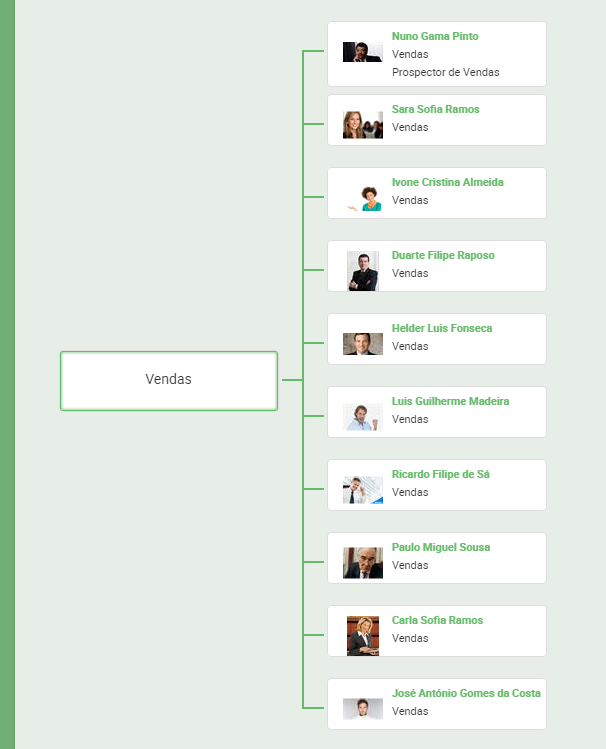Click the Luis Guilherme Madeira name link
The width and height of the screenshot is (606, 749).
pyautogui.click(x=450, y=401)
